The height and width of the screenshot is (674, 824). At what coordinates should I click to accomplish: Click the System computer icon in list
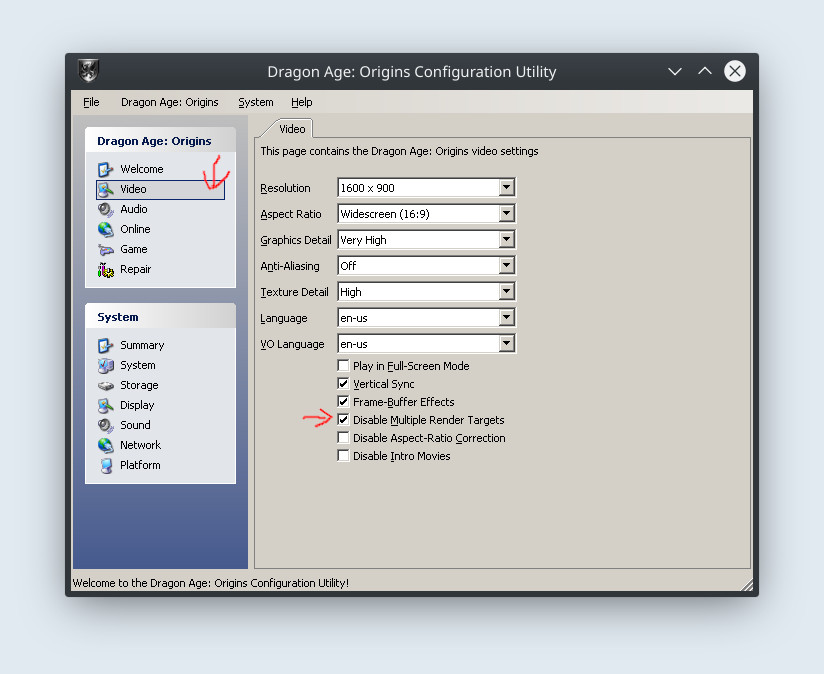[x=106, y=365]
